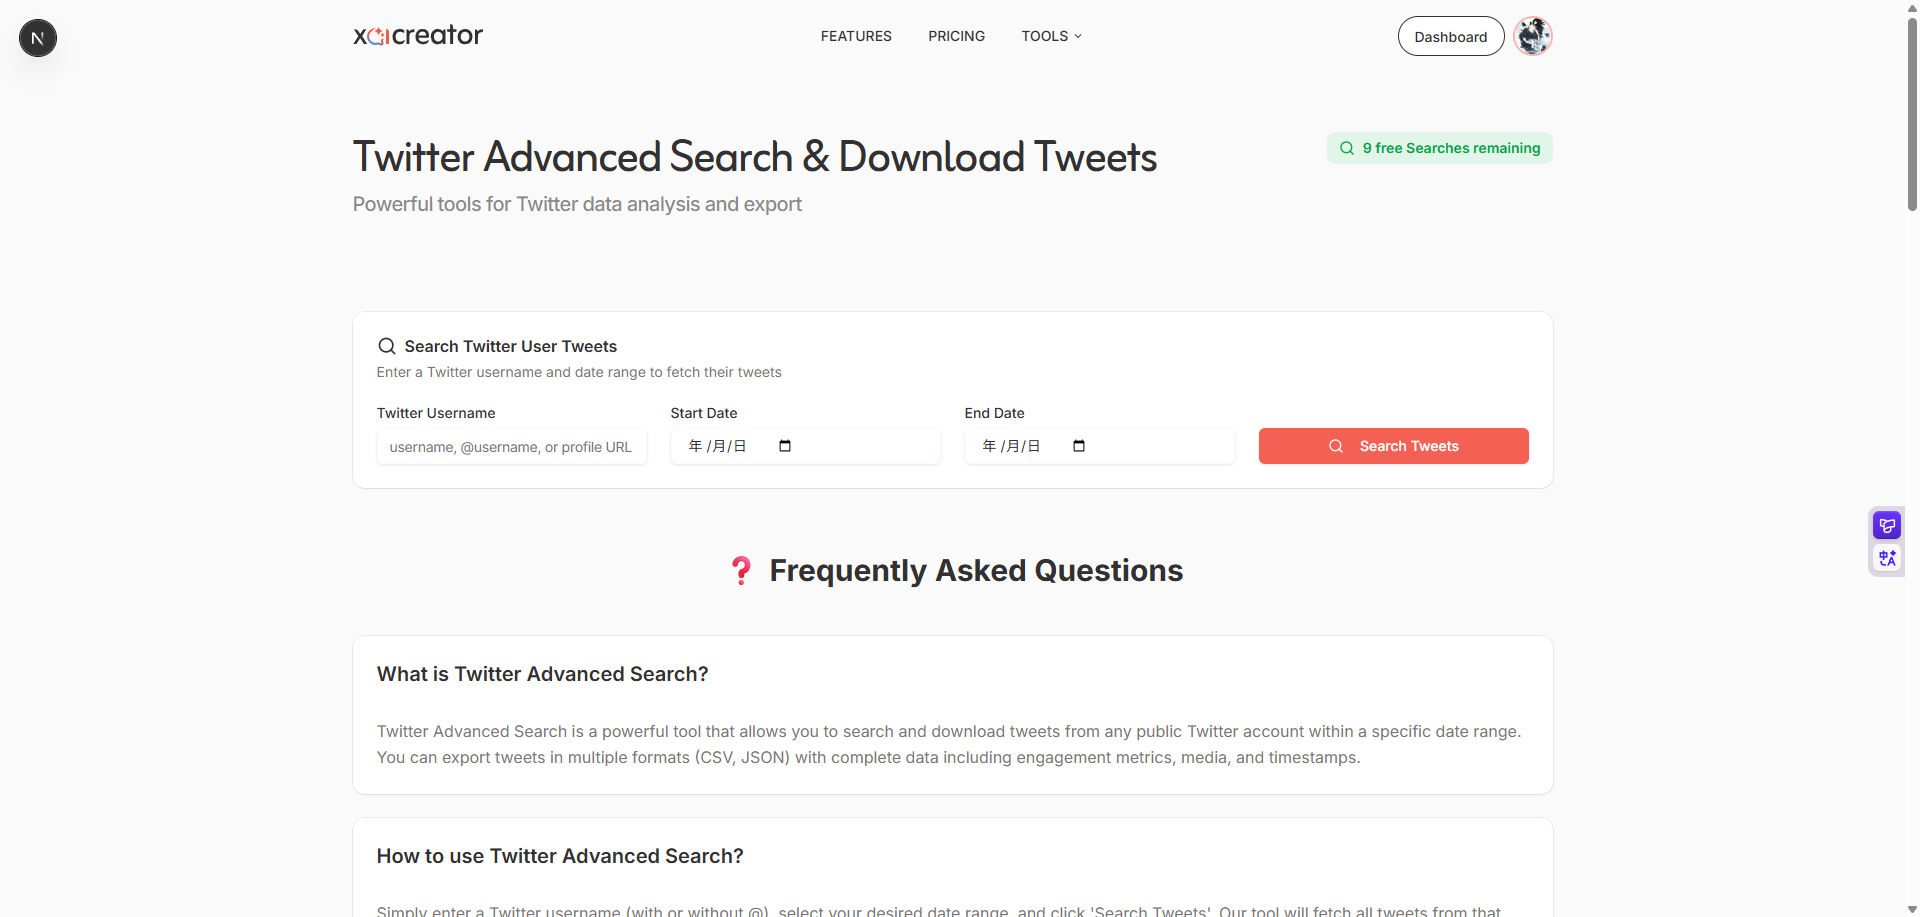Open the End Date calendar picker icon
Screen dimensions: 1920x917
[1079, 446]
